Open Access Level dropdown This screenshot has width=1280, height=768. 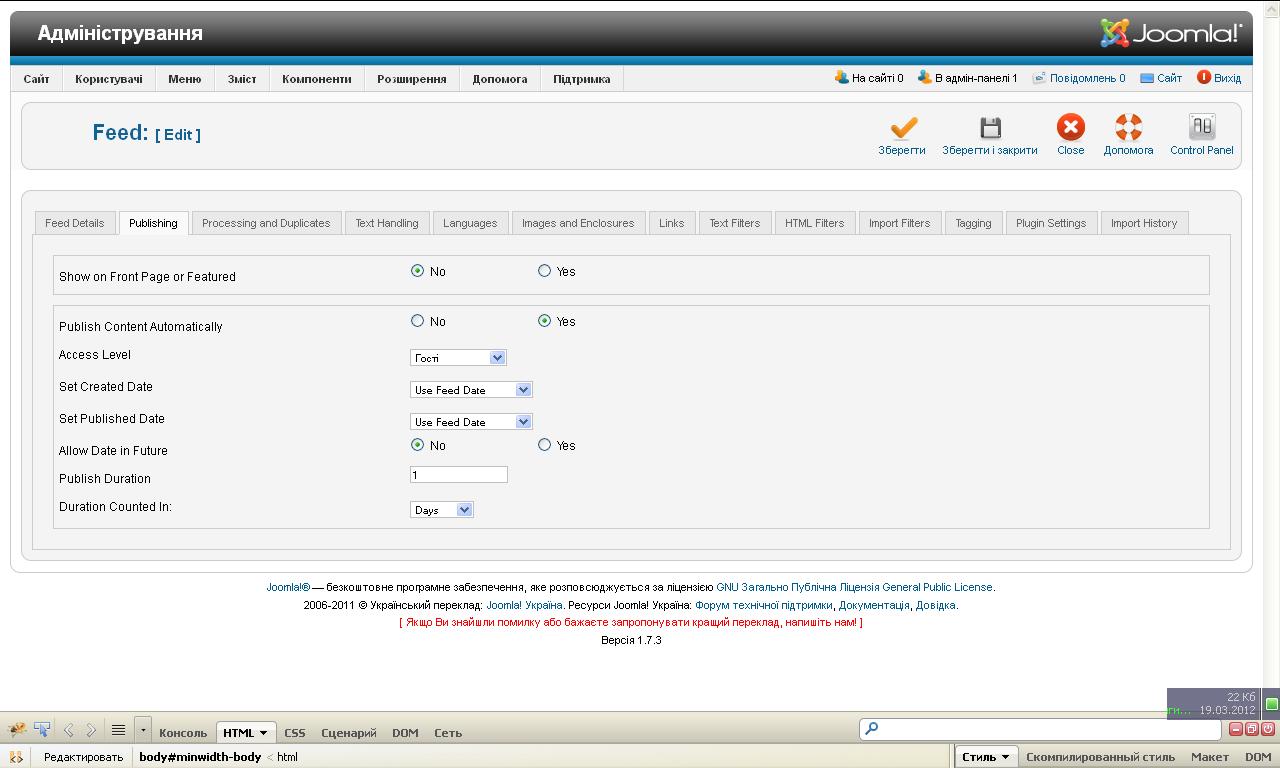[458, 358]
